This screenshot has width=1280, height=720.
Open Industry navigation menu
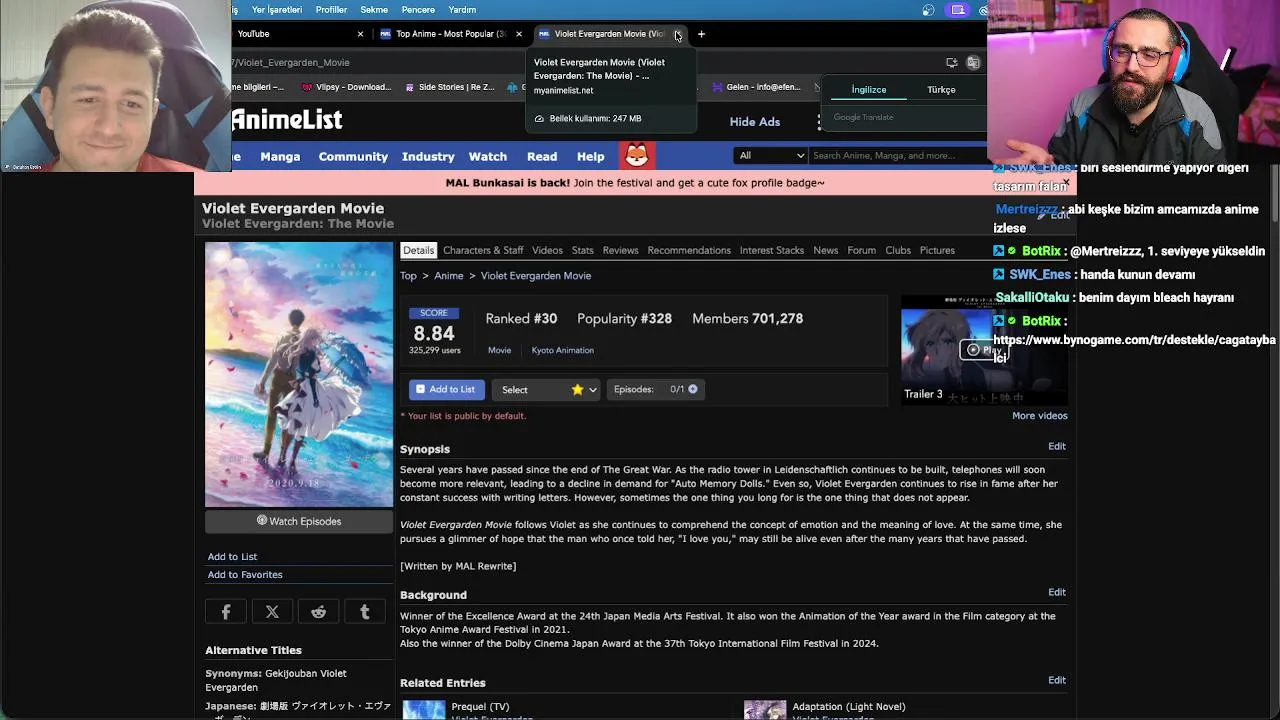click(428, 157)
